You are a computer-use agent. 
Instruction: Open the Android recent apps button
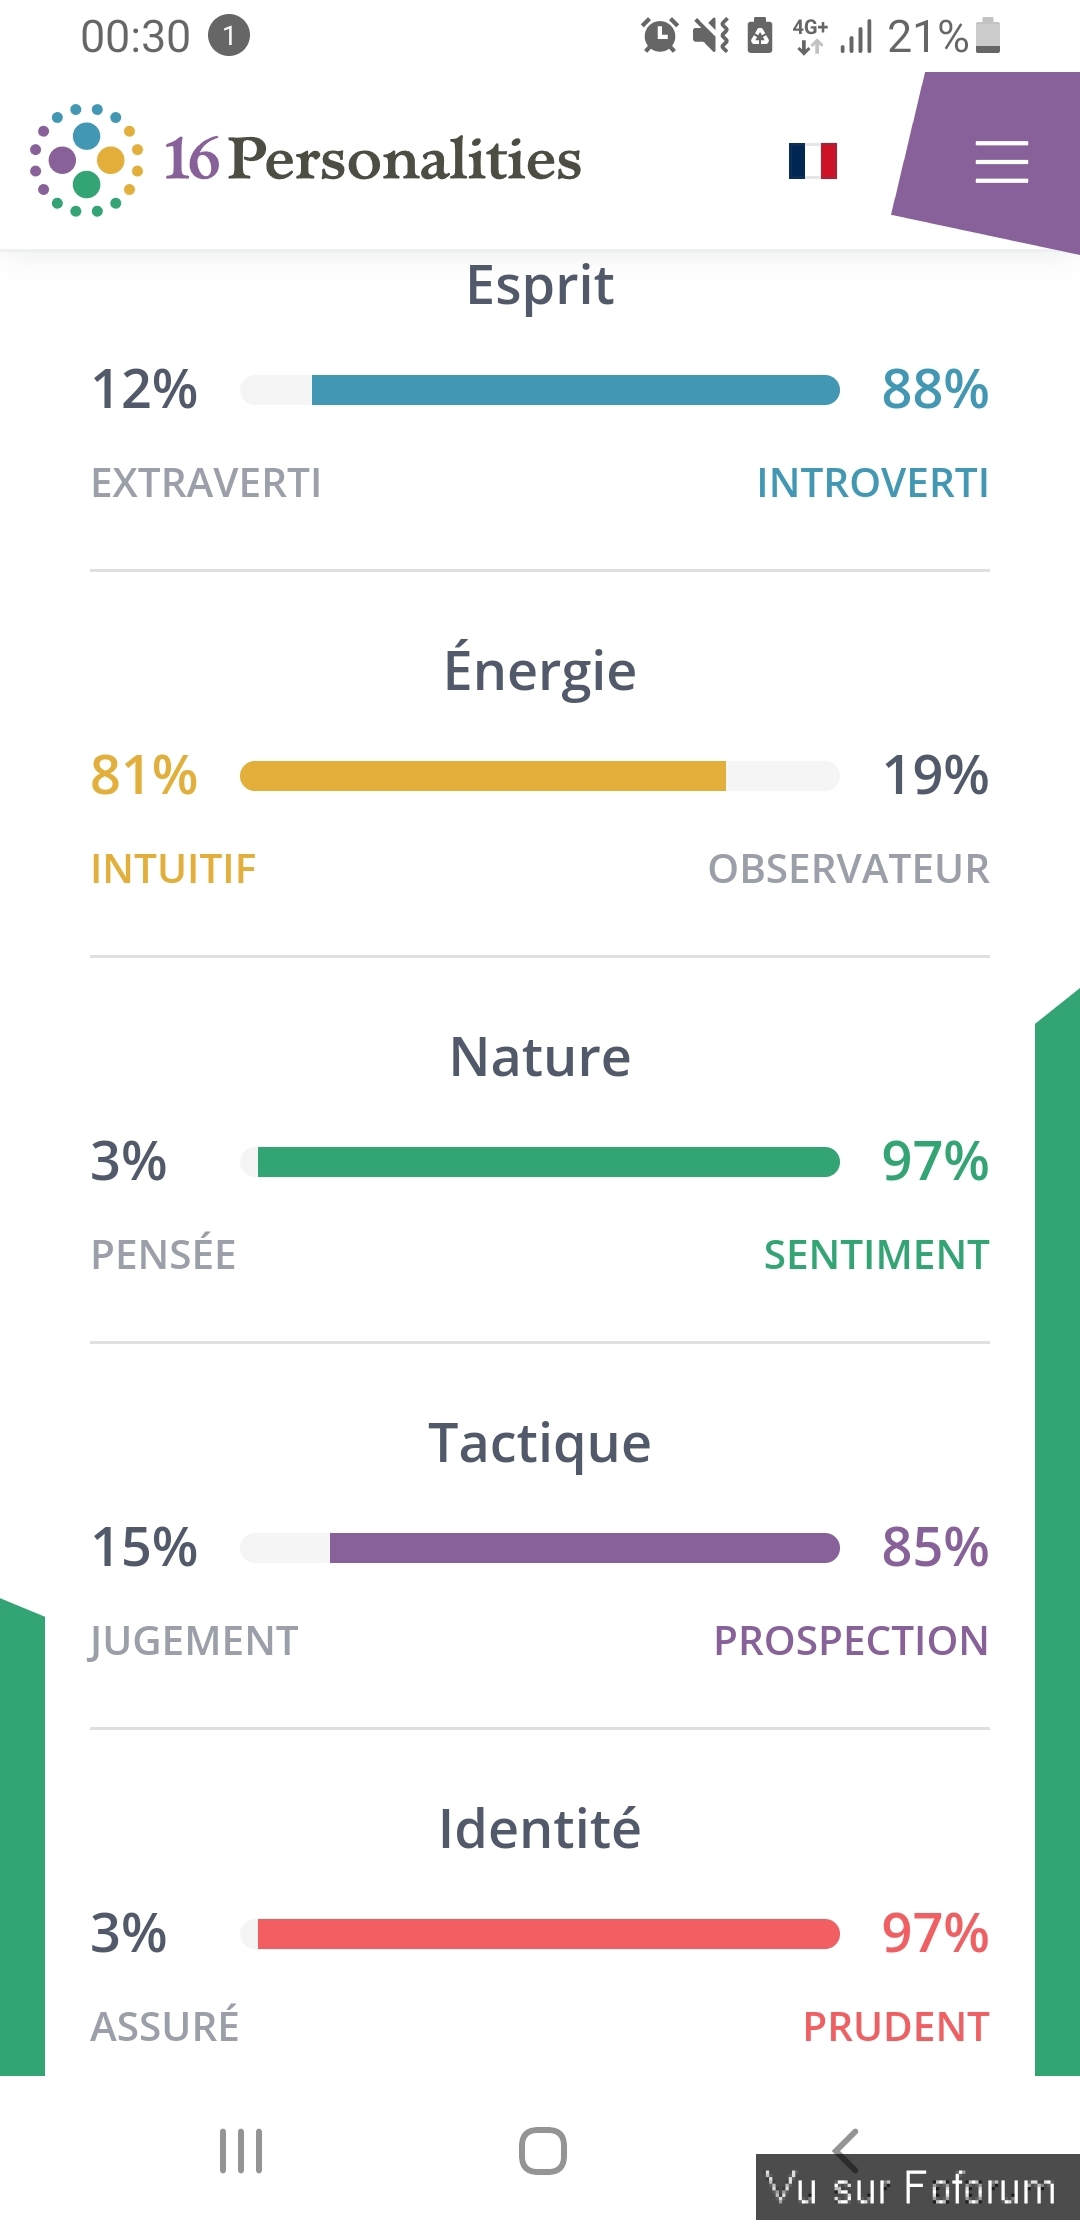(241, 2150)
